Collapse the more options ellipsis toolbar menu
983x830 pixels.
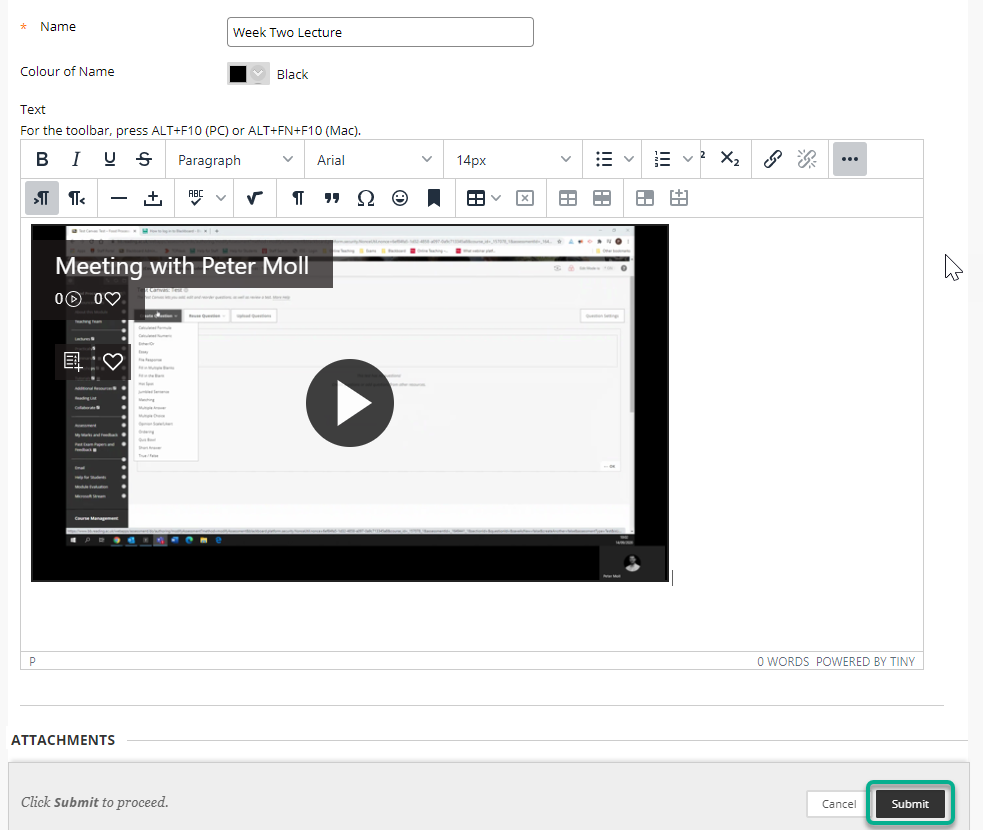[850, 159]
